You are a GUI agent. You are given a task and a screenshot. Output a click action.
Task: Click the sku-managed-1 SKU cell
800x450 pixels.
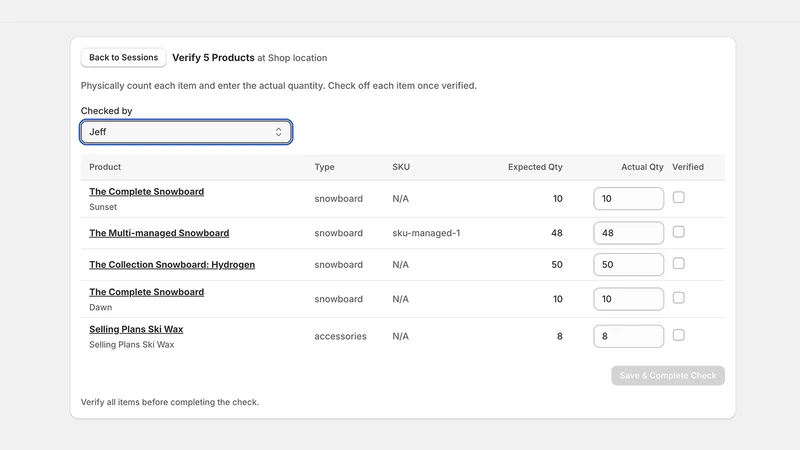tap(426, 233)
